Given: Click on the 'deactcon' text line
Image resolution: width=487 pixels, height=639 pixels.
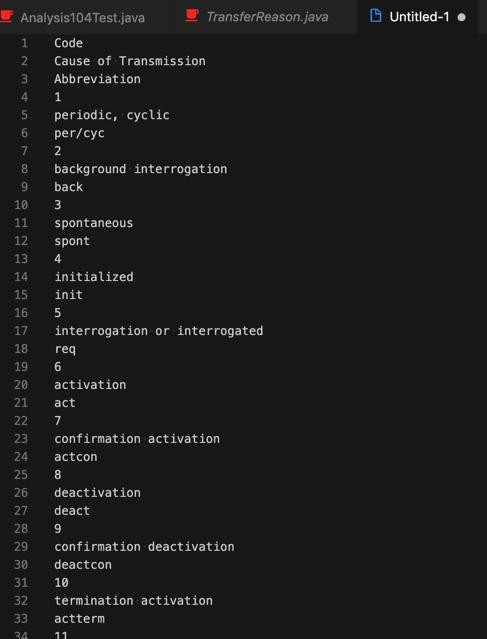Looking at the screenshot, I should [x=83, y=564].
